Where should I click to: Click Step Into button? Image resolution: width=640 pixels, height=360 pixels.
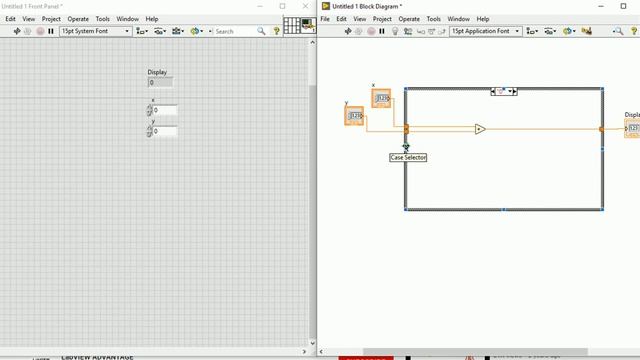(421, 31)
